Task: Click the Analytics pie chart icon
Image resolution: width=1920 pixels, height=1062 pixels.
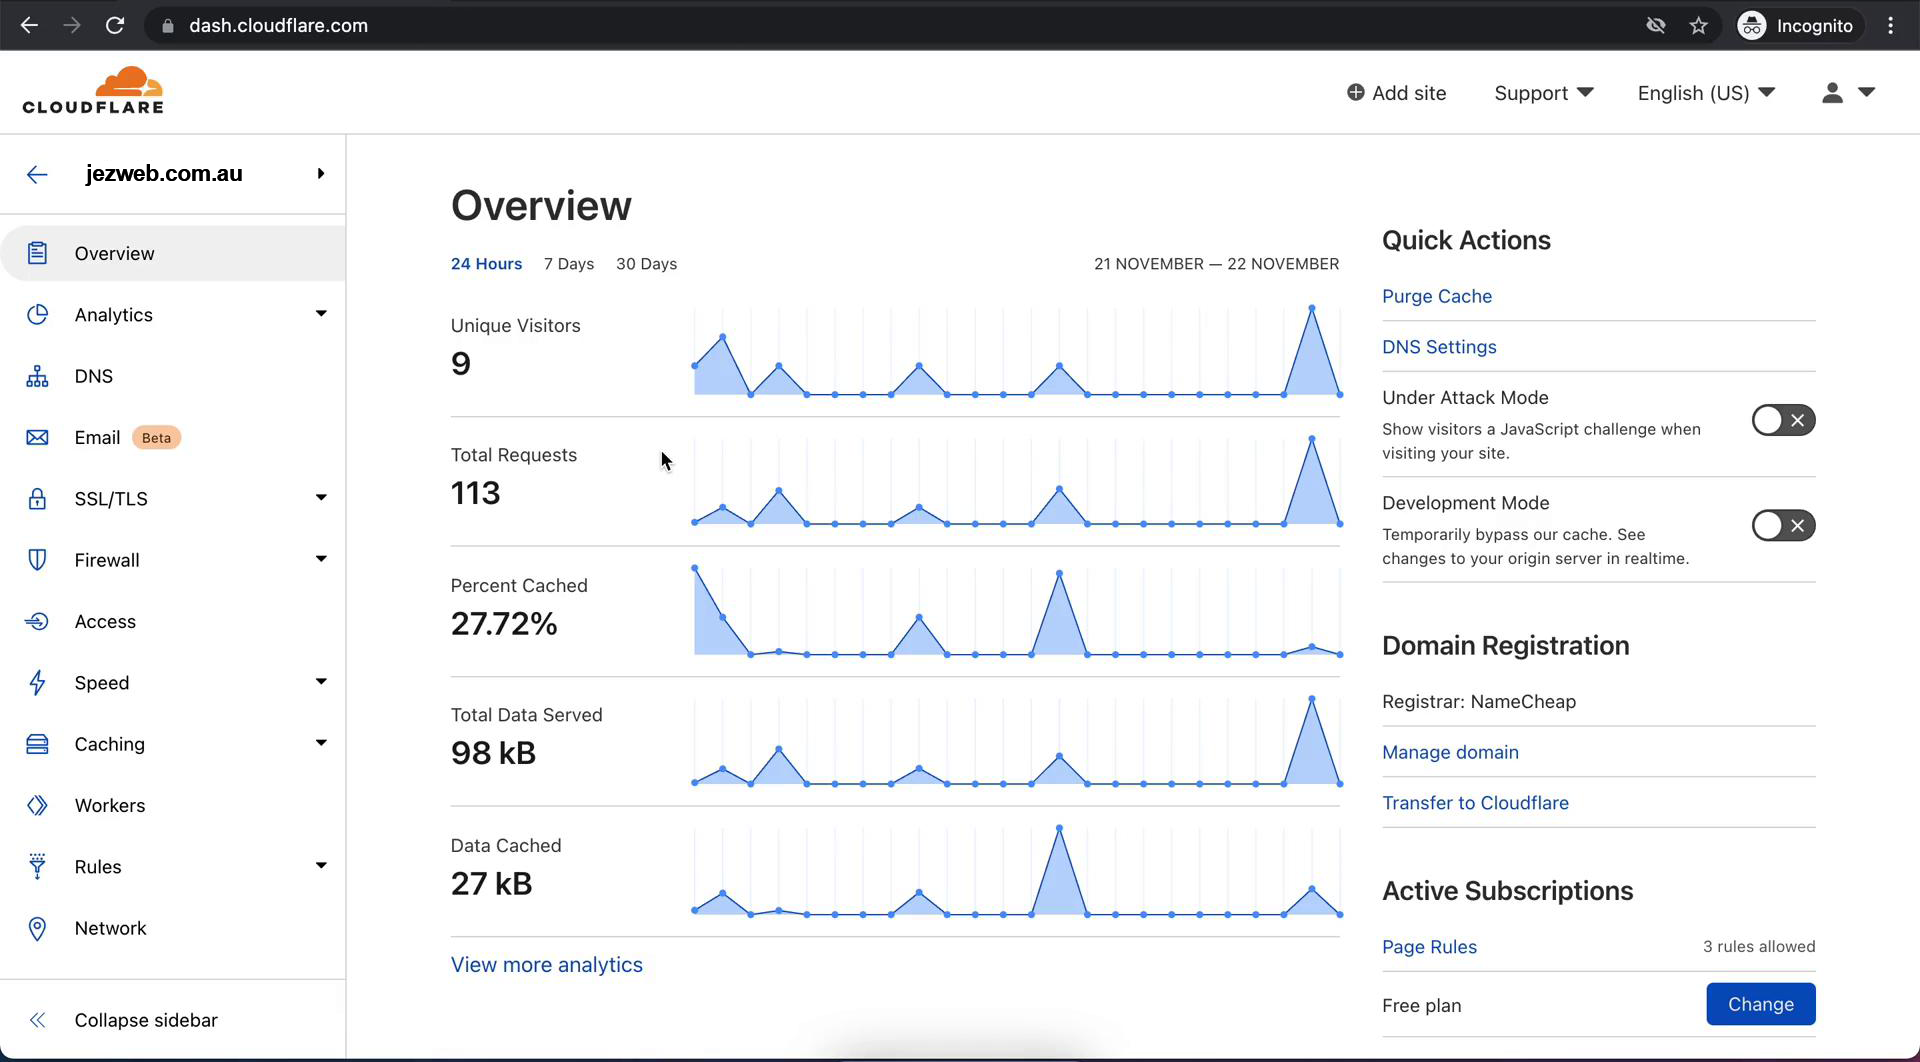Action: pyautogui.click(x=37, y=315)
